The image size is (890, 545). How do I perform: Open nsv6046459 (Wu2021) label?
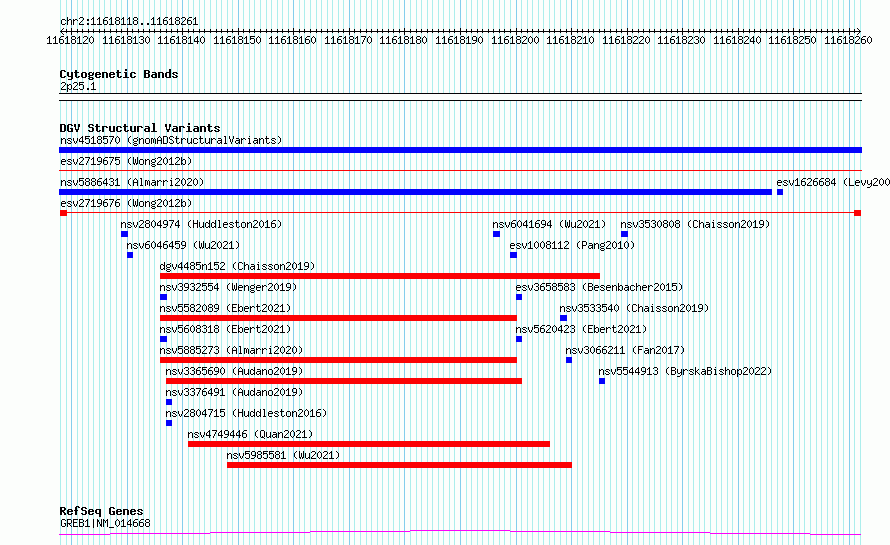coord(183,245)
